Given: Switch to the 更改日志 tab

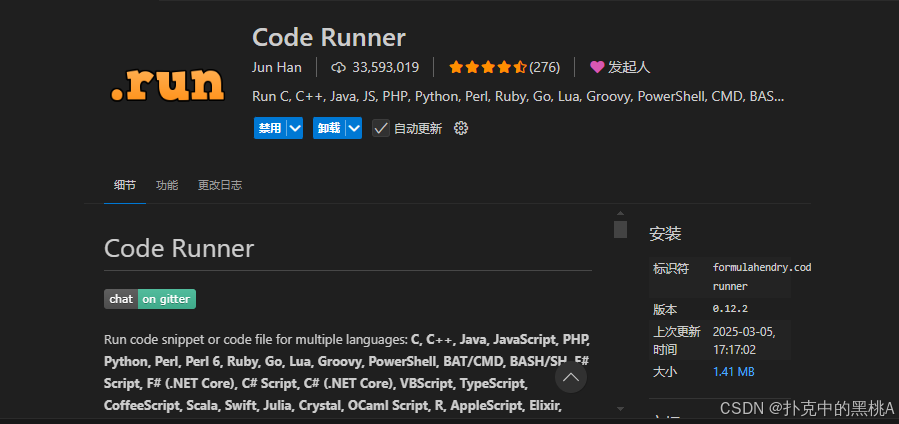Looking at the screenshot, I should point(220,185).
